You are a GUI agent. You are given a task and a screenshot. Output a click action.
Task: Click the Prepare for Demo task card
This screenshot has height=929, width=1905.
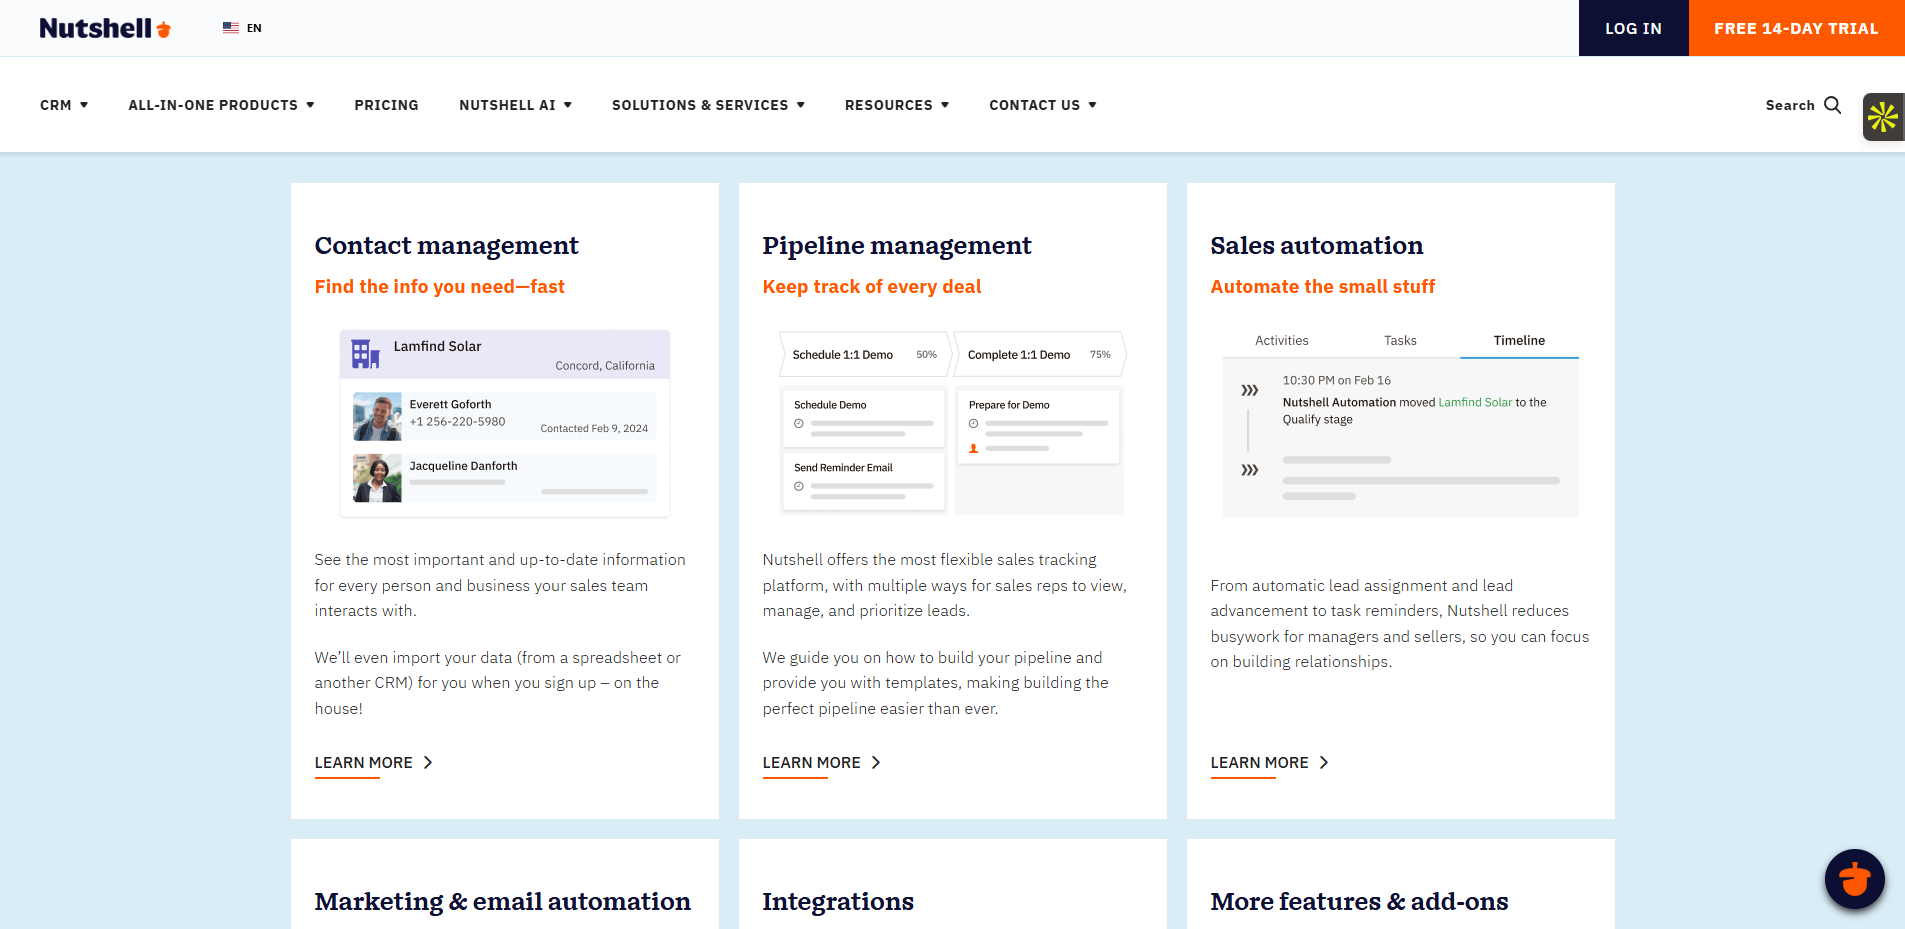(1038, 427)
